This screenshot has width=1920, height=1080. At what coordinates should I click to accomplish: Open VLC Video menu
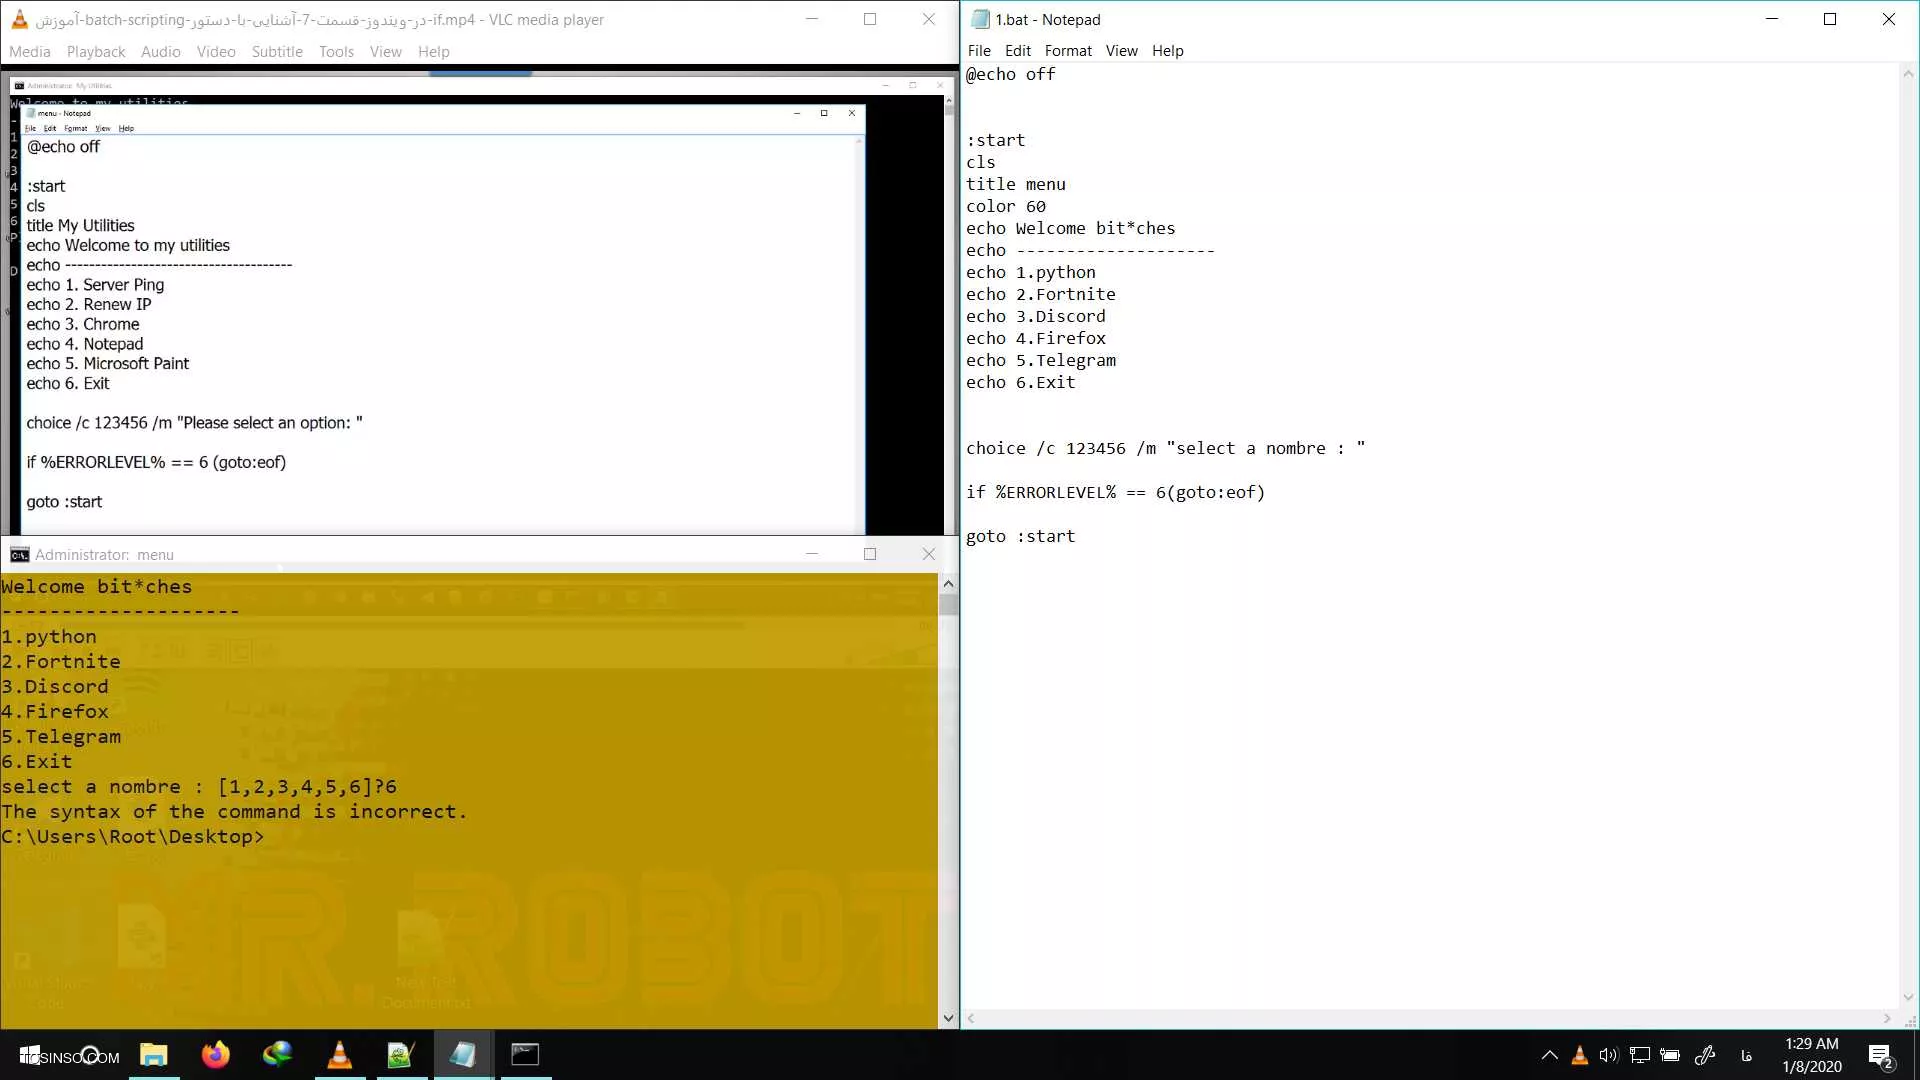coord(216,51)
